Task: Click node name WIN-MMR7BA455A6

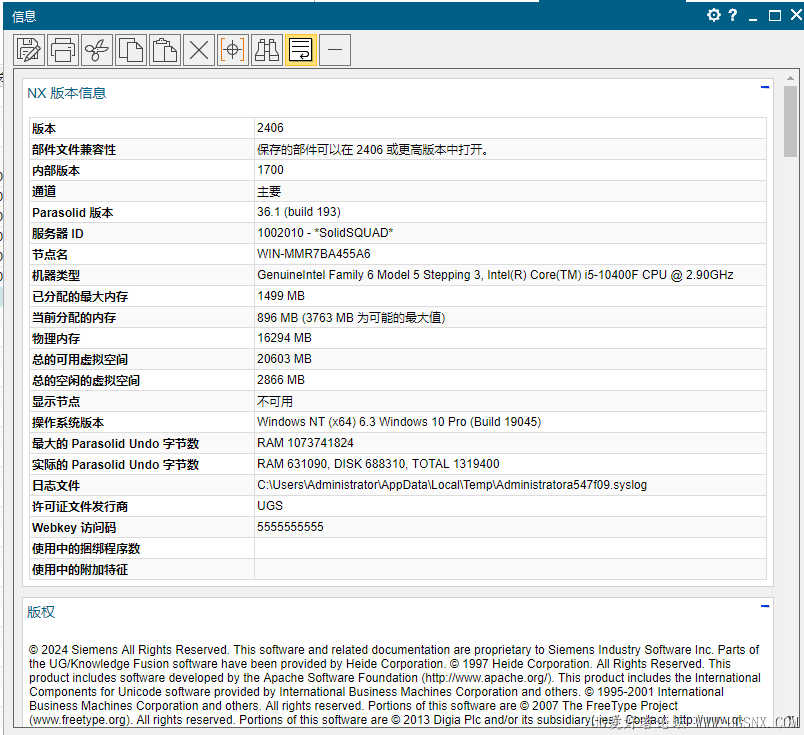Action: (313, 254)
